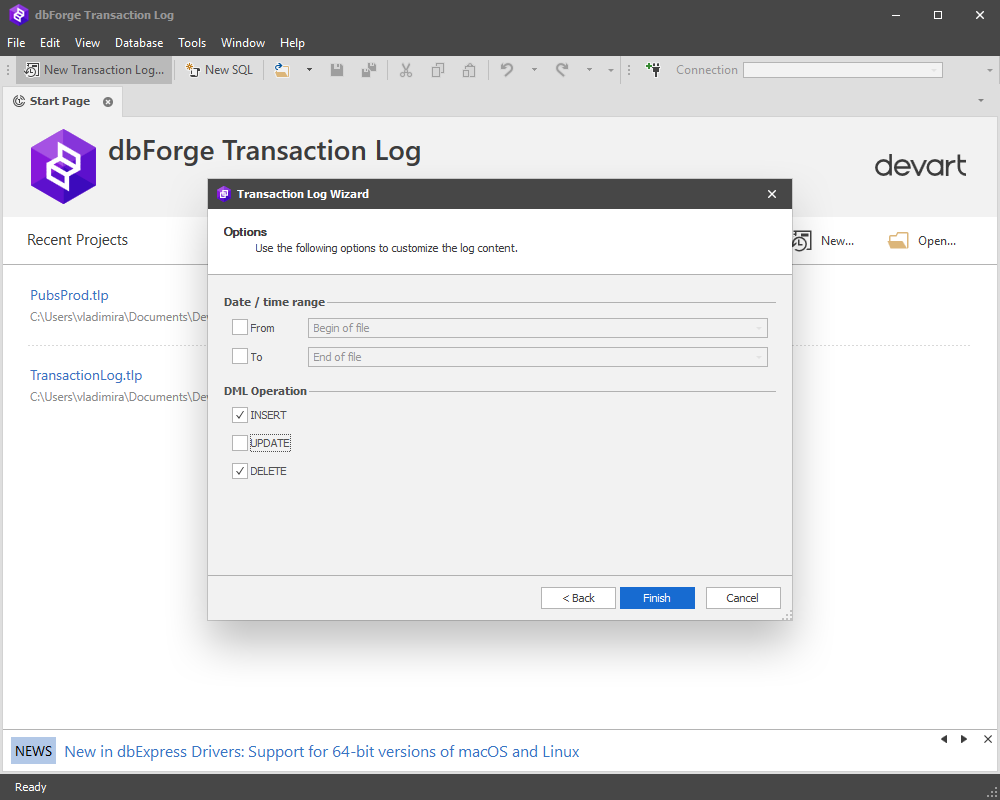Click the Copy toolbar icon
This screenshot has width=1000, height=800.
[x=438, y=70]
